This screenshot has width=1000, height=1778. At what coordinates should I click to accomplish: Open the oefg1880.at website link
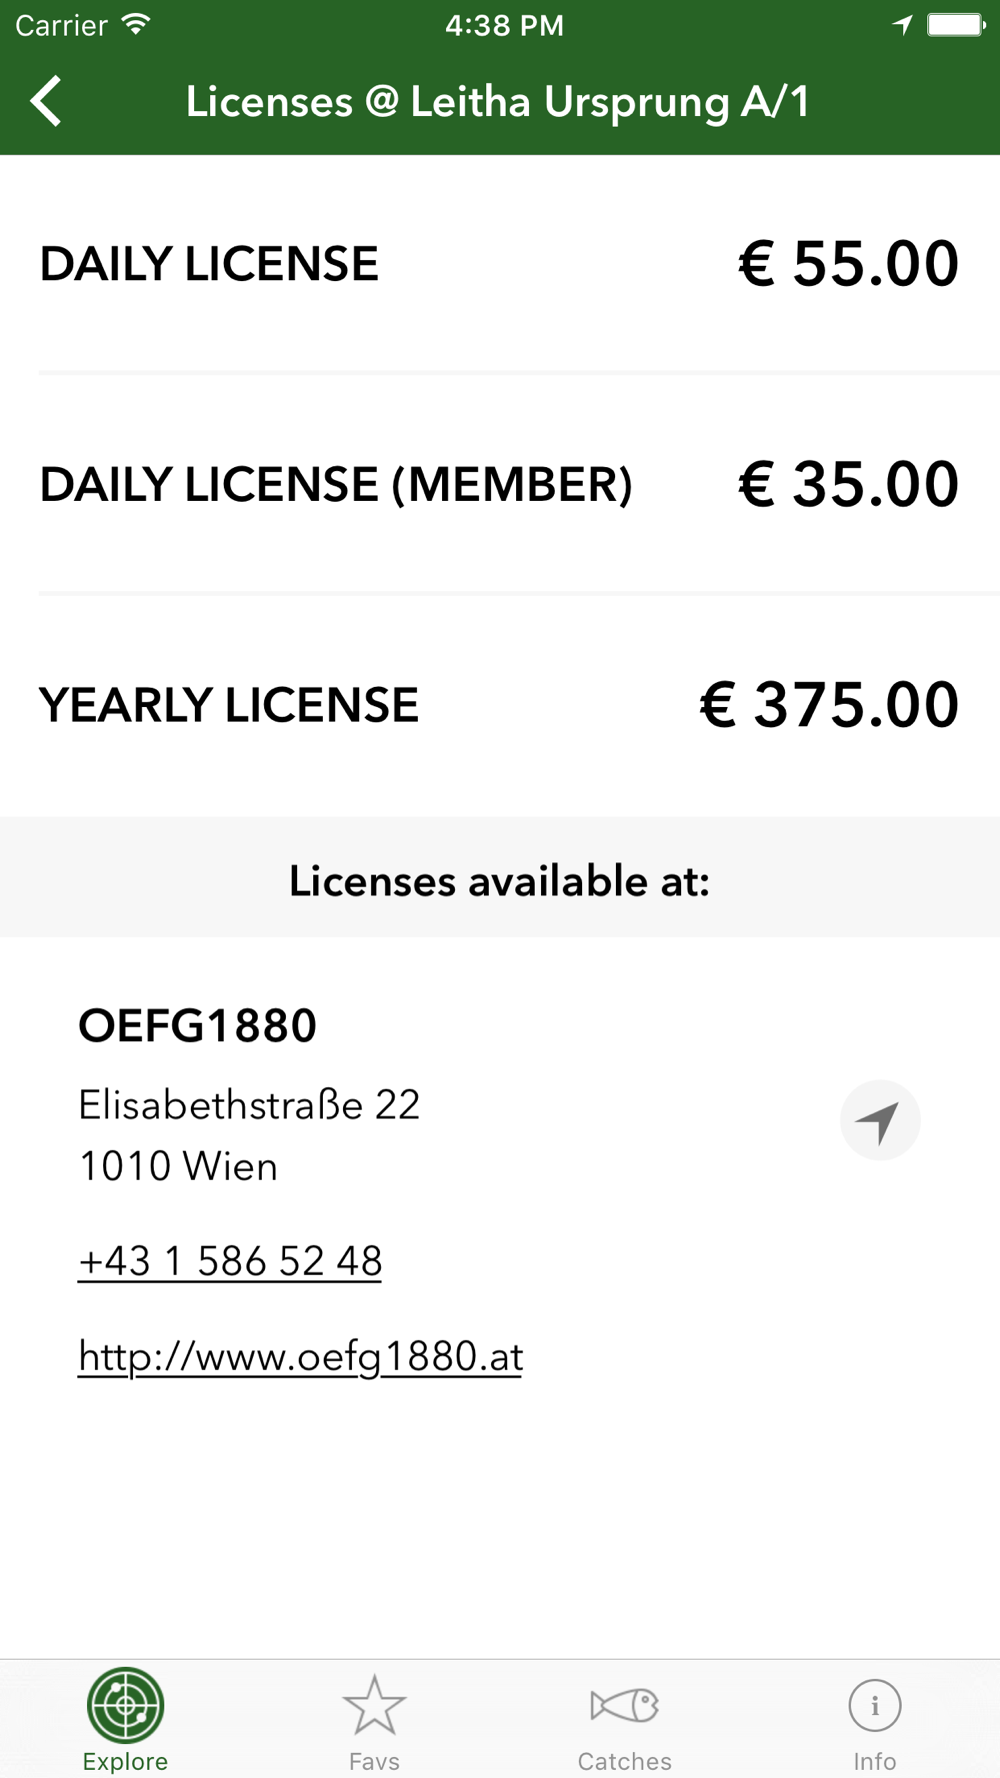pos(300,1357)
